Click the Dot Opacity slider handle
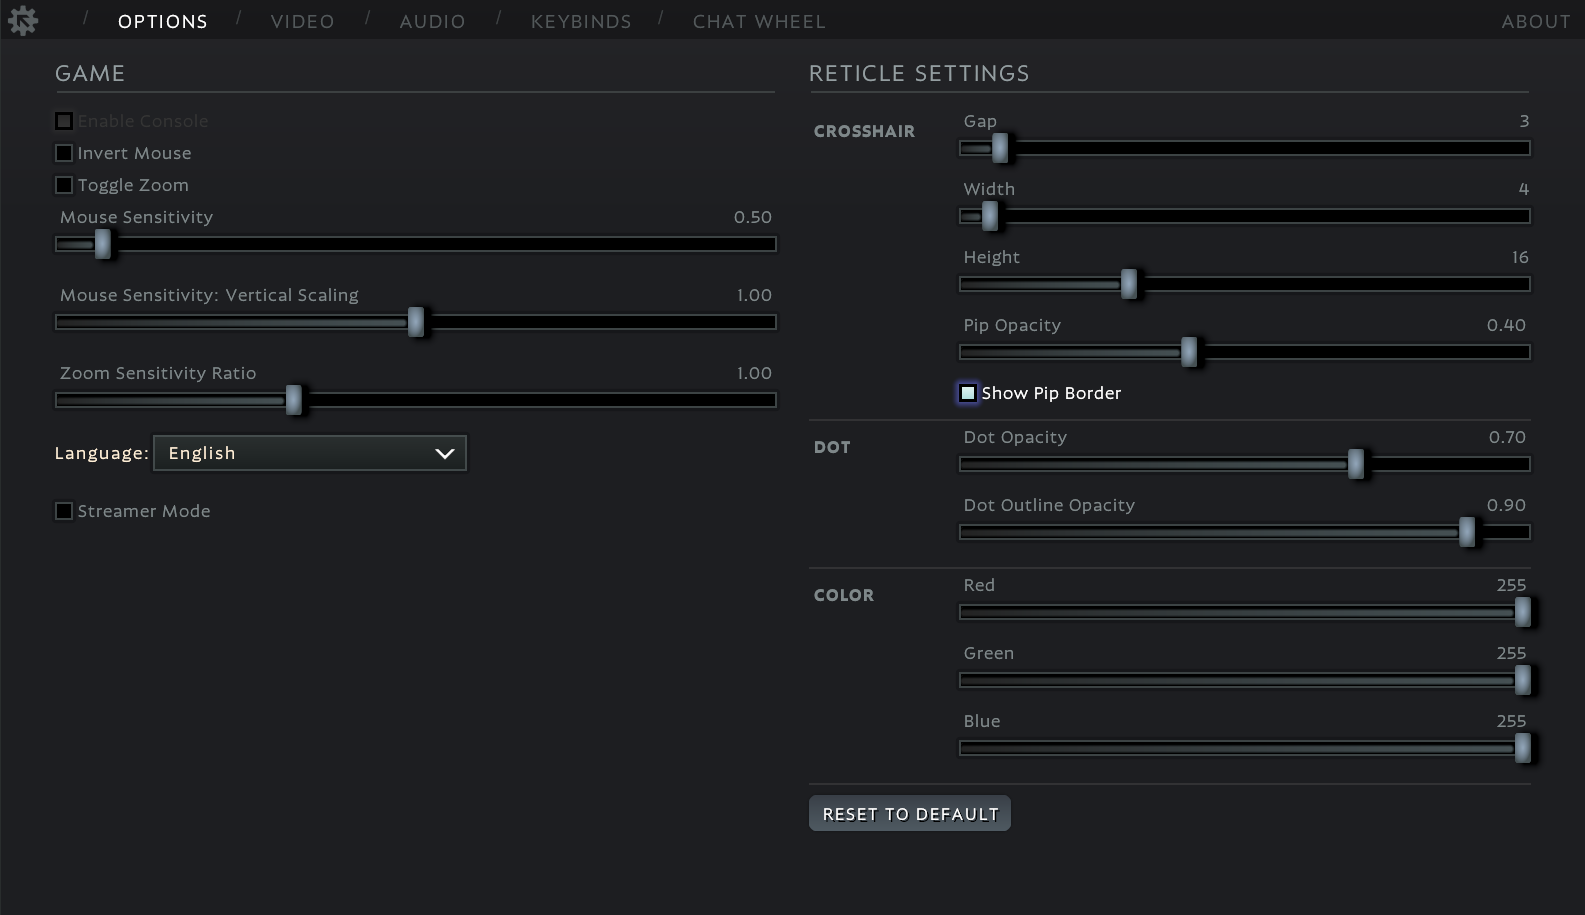The height and width of the screenshot is (915, 1585). pyautogui.click(x=1356, y=464)
